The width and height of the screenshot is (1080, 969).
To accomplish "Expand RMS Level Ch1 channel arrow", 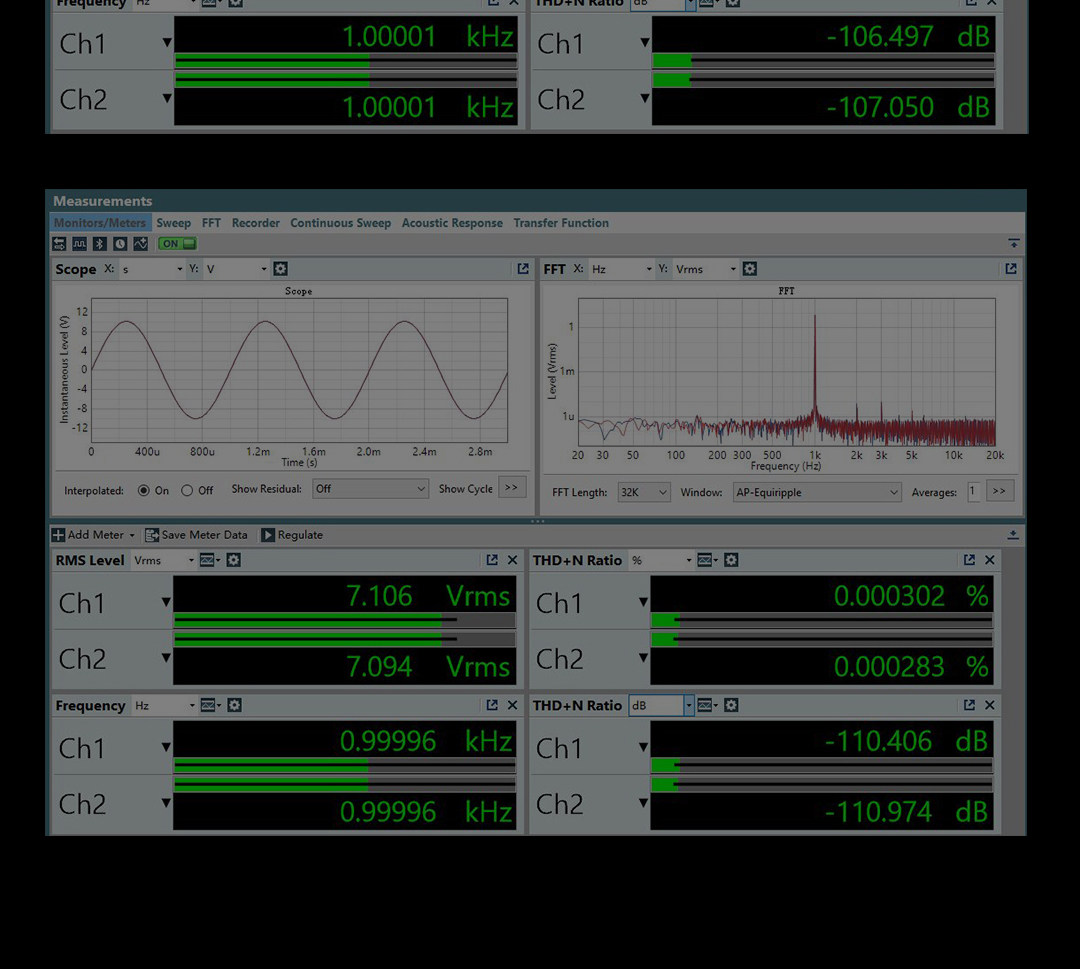I will pos(166,602).
